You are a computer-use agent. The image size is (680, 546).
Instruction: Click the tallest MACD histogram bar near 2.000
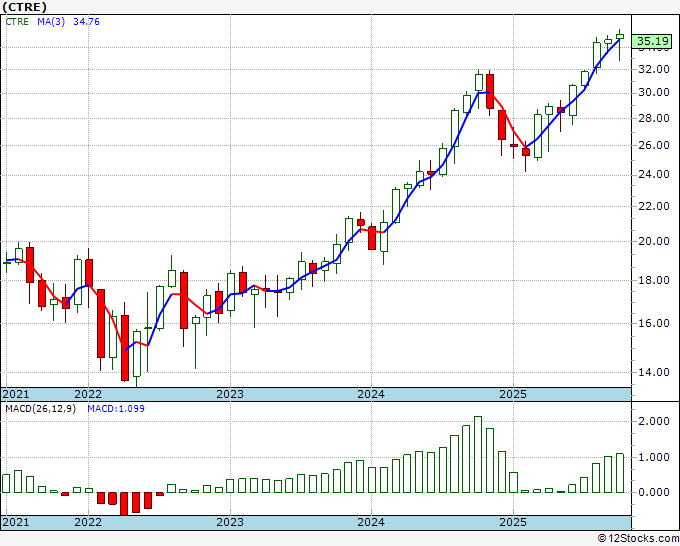coord(478,454)
